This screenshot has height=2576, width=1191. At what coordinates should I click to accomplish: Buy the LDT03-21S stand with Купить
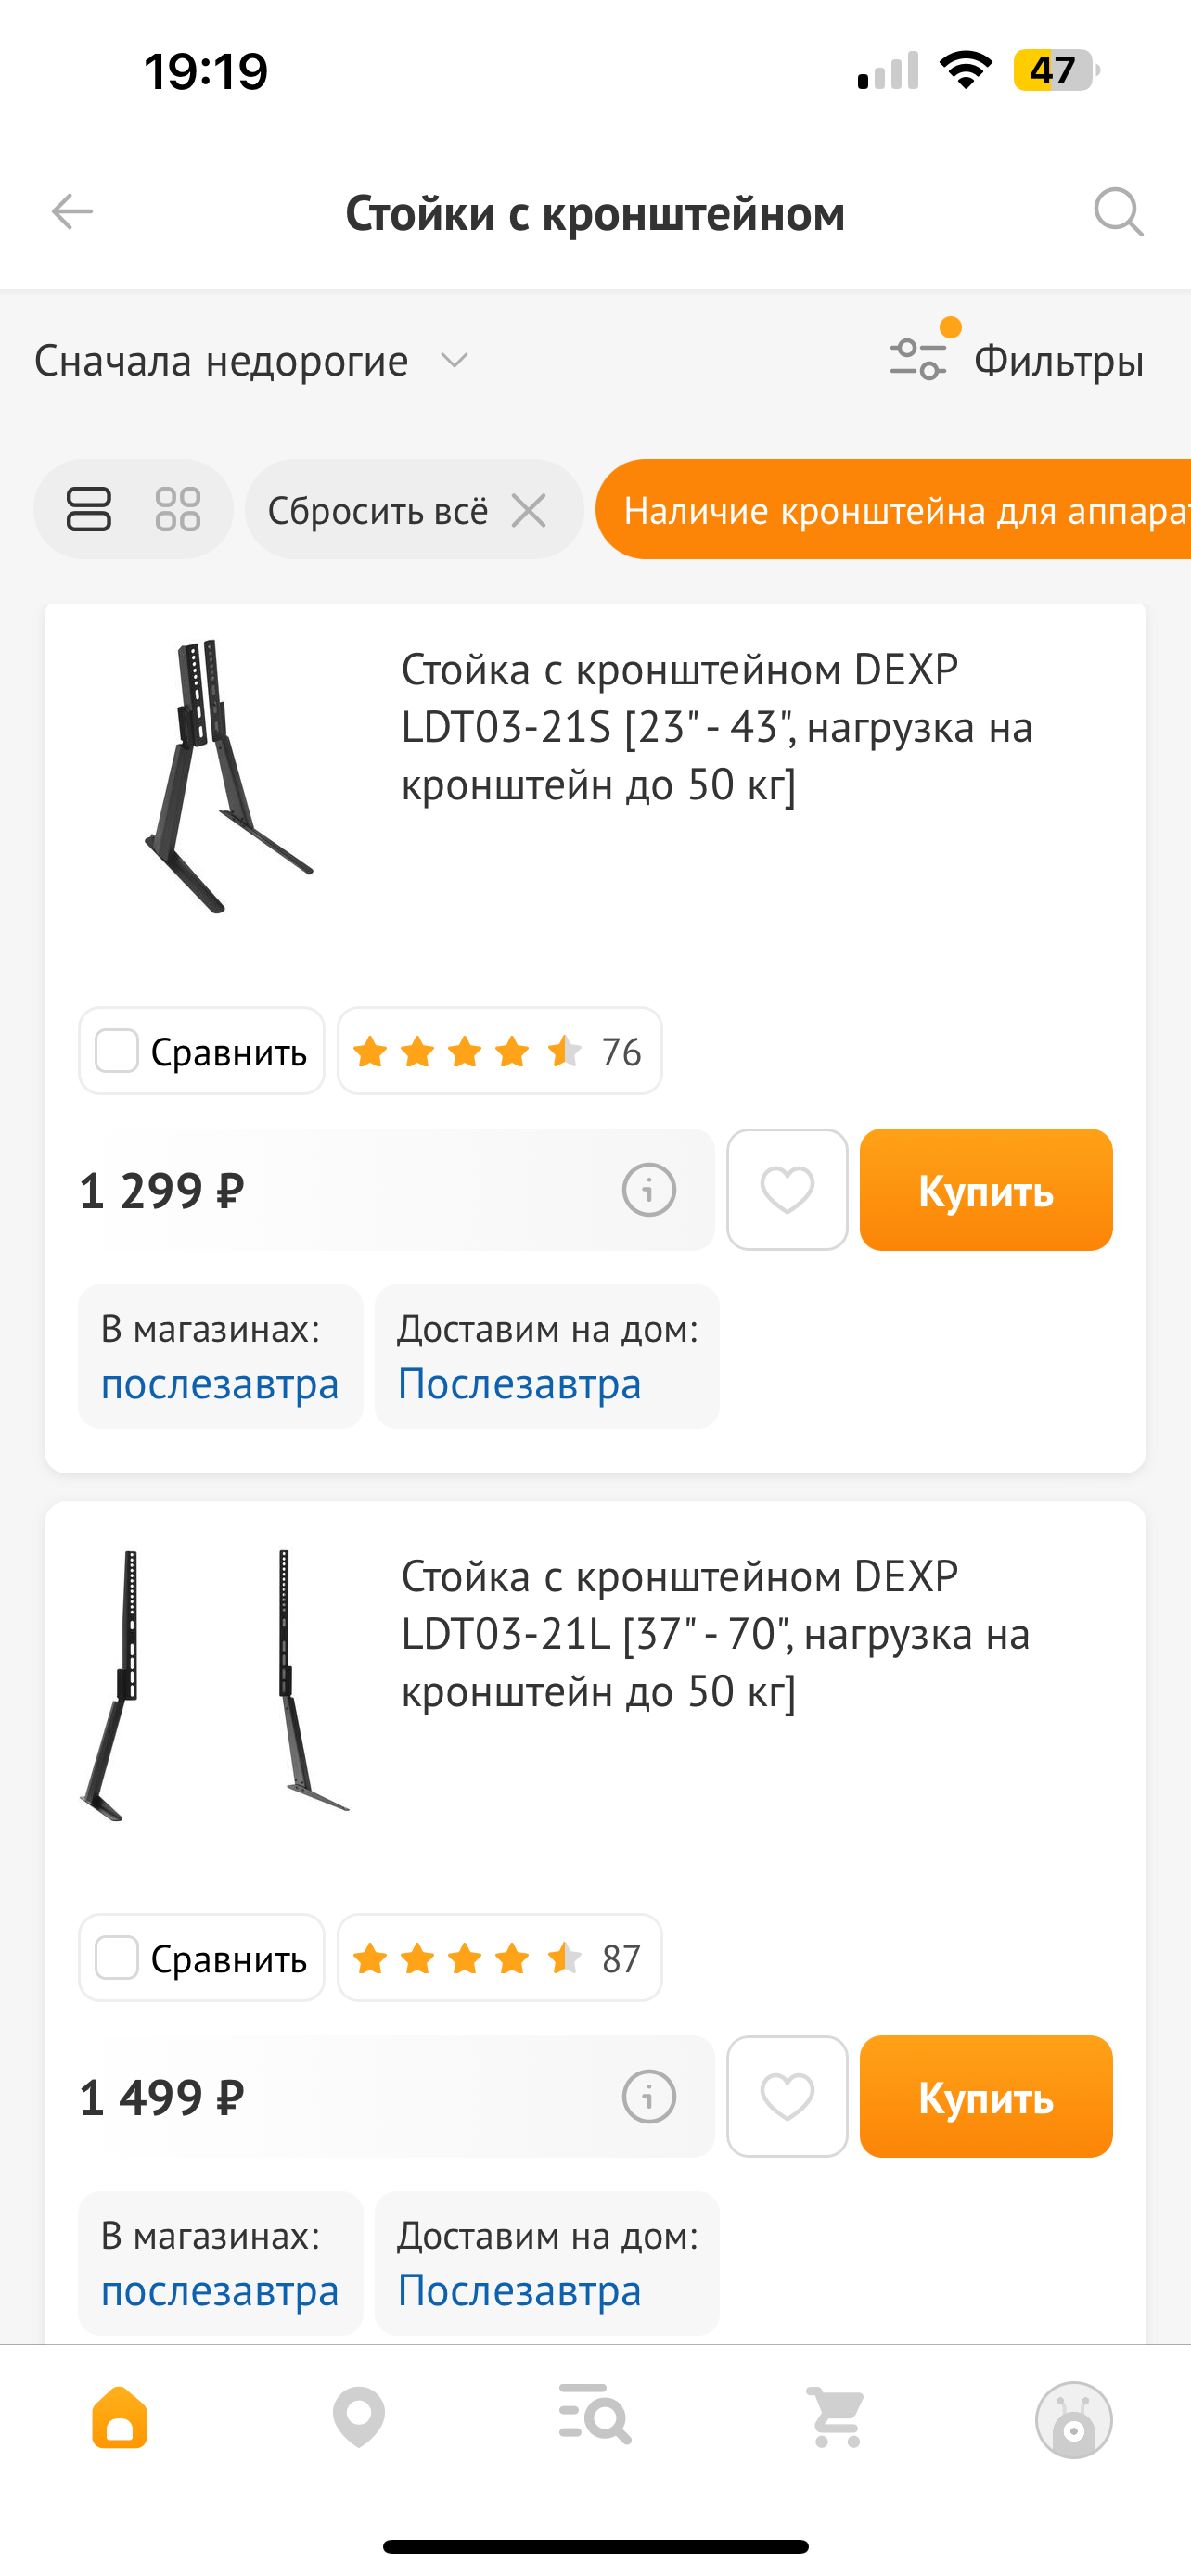(986, 1190)
